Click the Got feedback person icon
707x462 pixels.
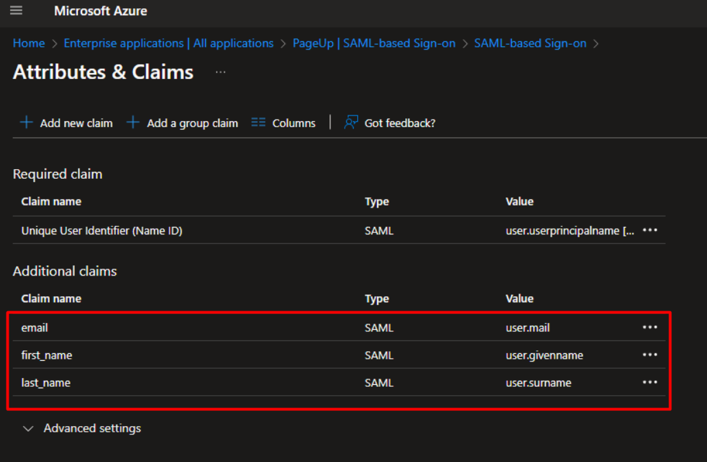tap(351, 123)
